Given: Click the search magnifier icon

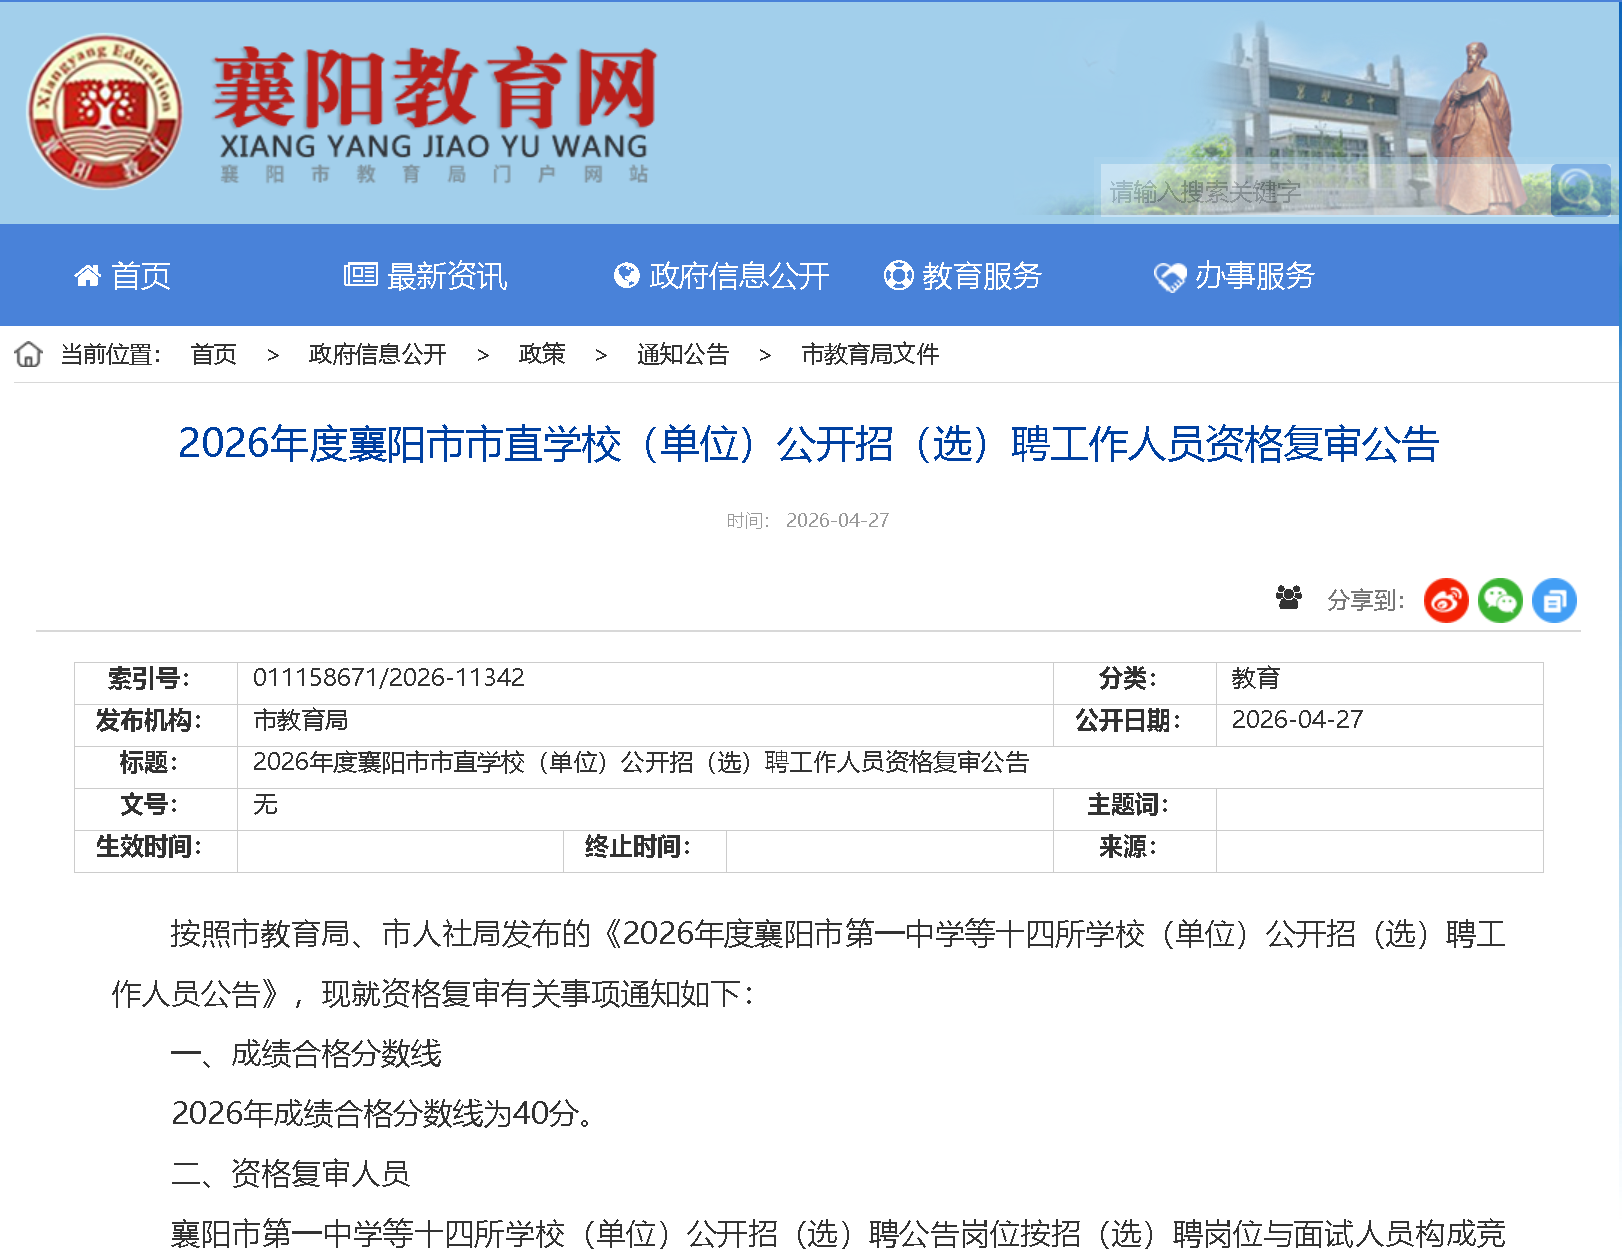Looking at the screenshot, I should point(1579,190).
